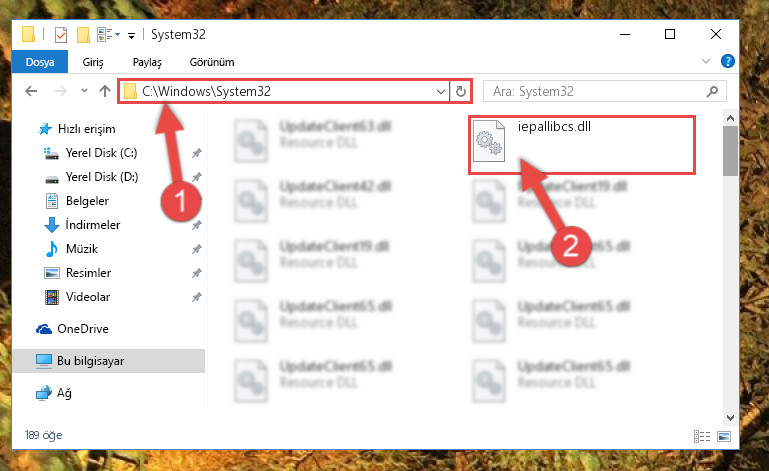Image resolution: width=769 pixels, height=471 pixels.
Task: Click the New folder icon in the quick access toolbar
Action: click(x=83, y=35)
